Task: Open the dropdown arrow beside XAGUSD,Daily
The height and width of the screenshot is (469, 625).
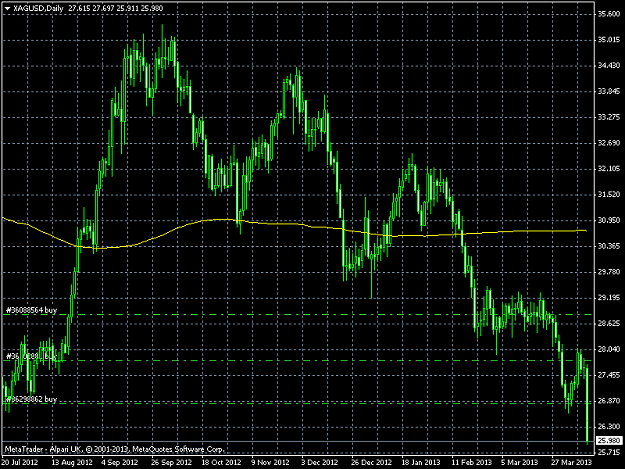Action: [7, 8]
